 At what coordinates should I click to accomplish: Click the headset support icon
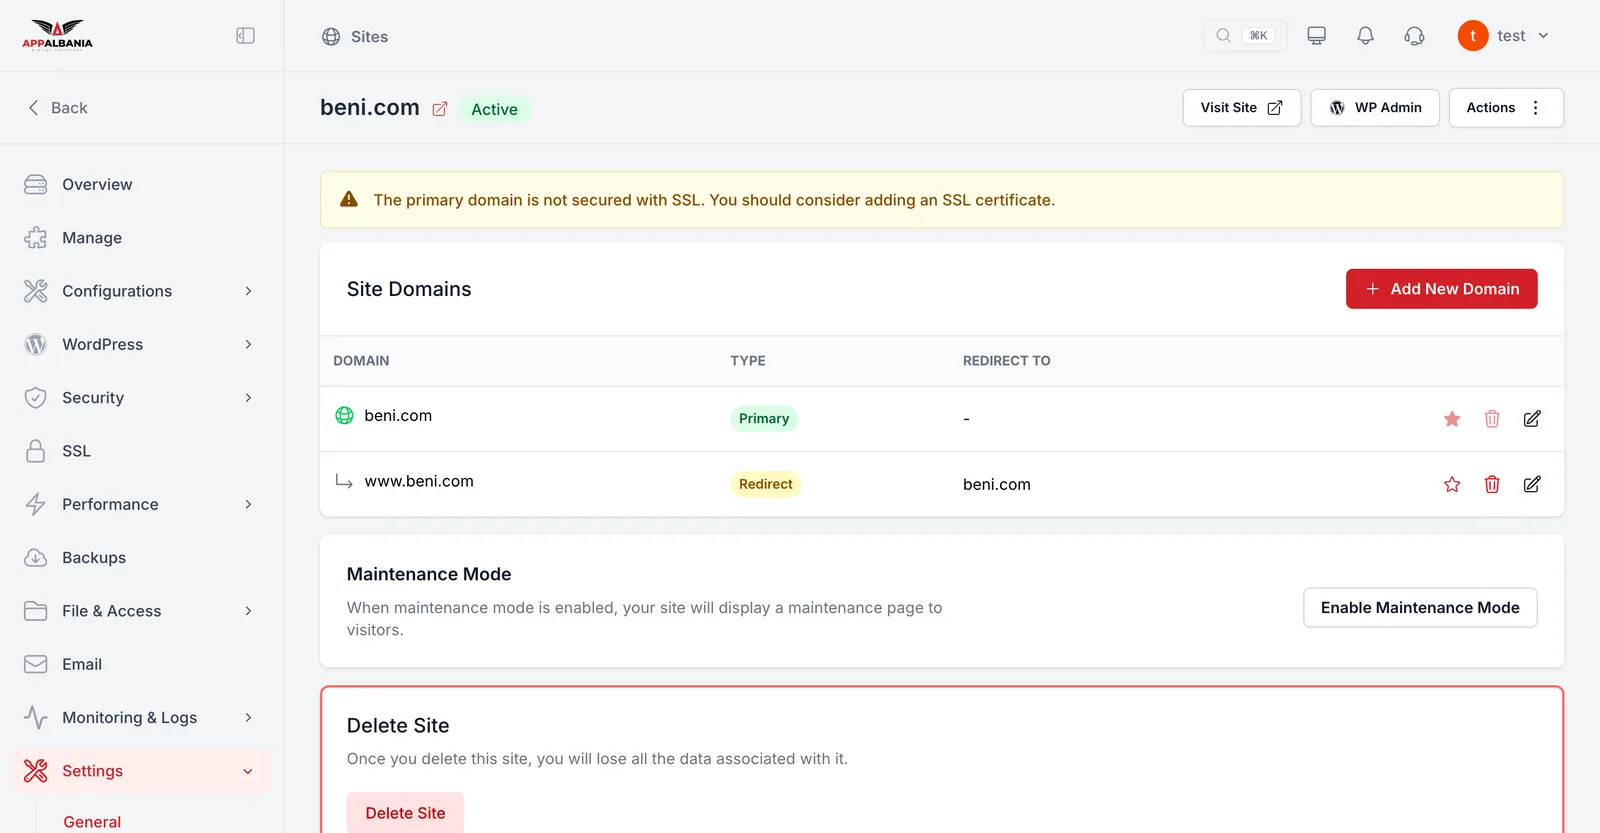coord(1414,36)
